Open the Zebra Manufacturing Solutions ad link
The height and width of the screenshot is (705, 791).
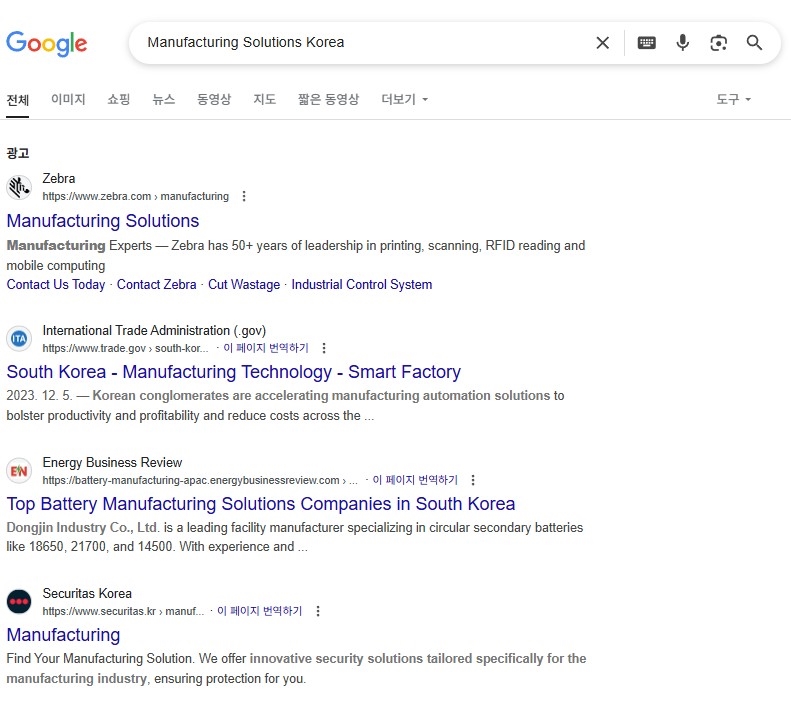pyautogui.click(x=103, y=221)
